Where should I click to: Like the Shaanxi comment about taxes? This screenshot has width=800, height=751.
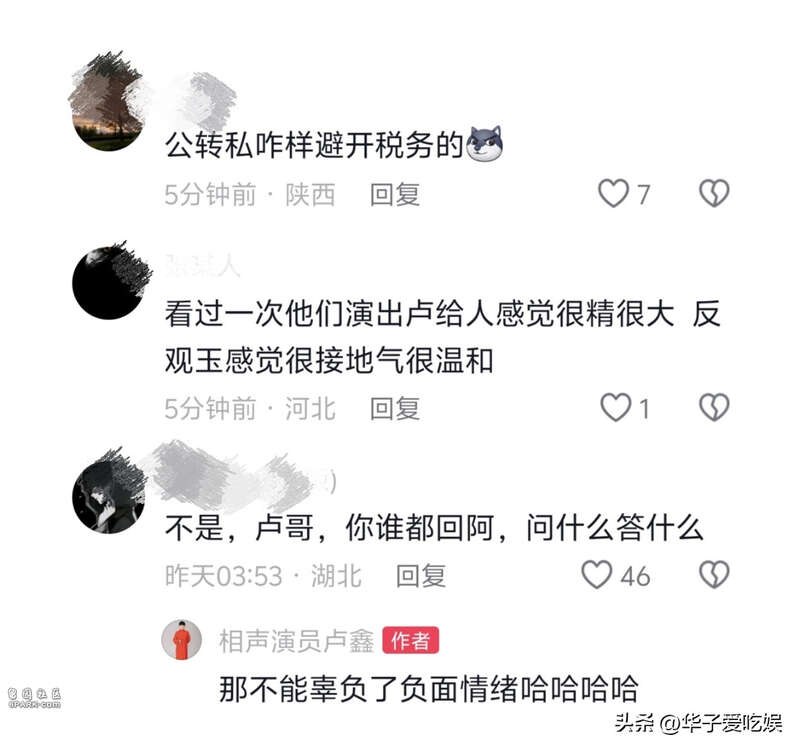[x=613, y=193]
